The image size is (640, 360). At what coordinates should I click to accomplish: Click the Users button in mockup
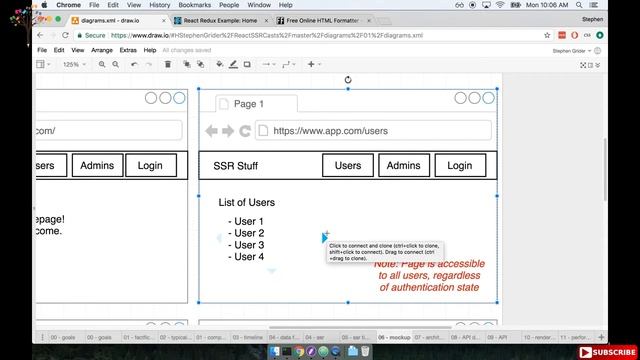point(348,165)
